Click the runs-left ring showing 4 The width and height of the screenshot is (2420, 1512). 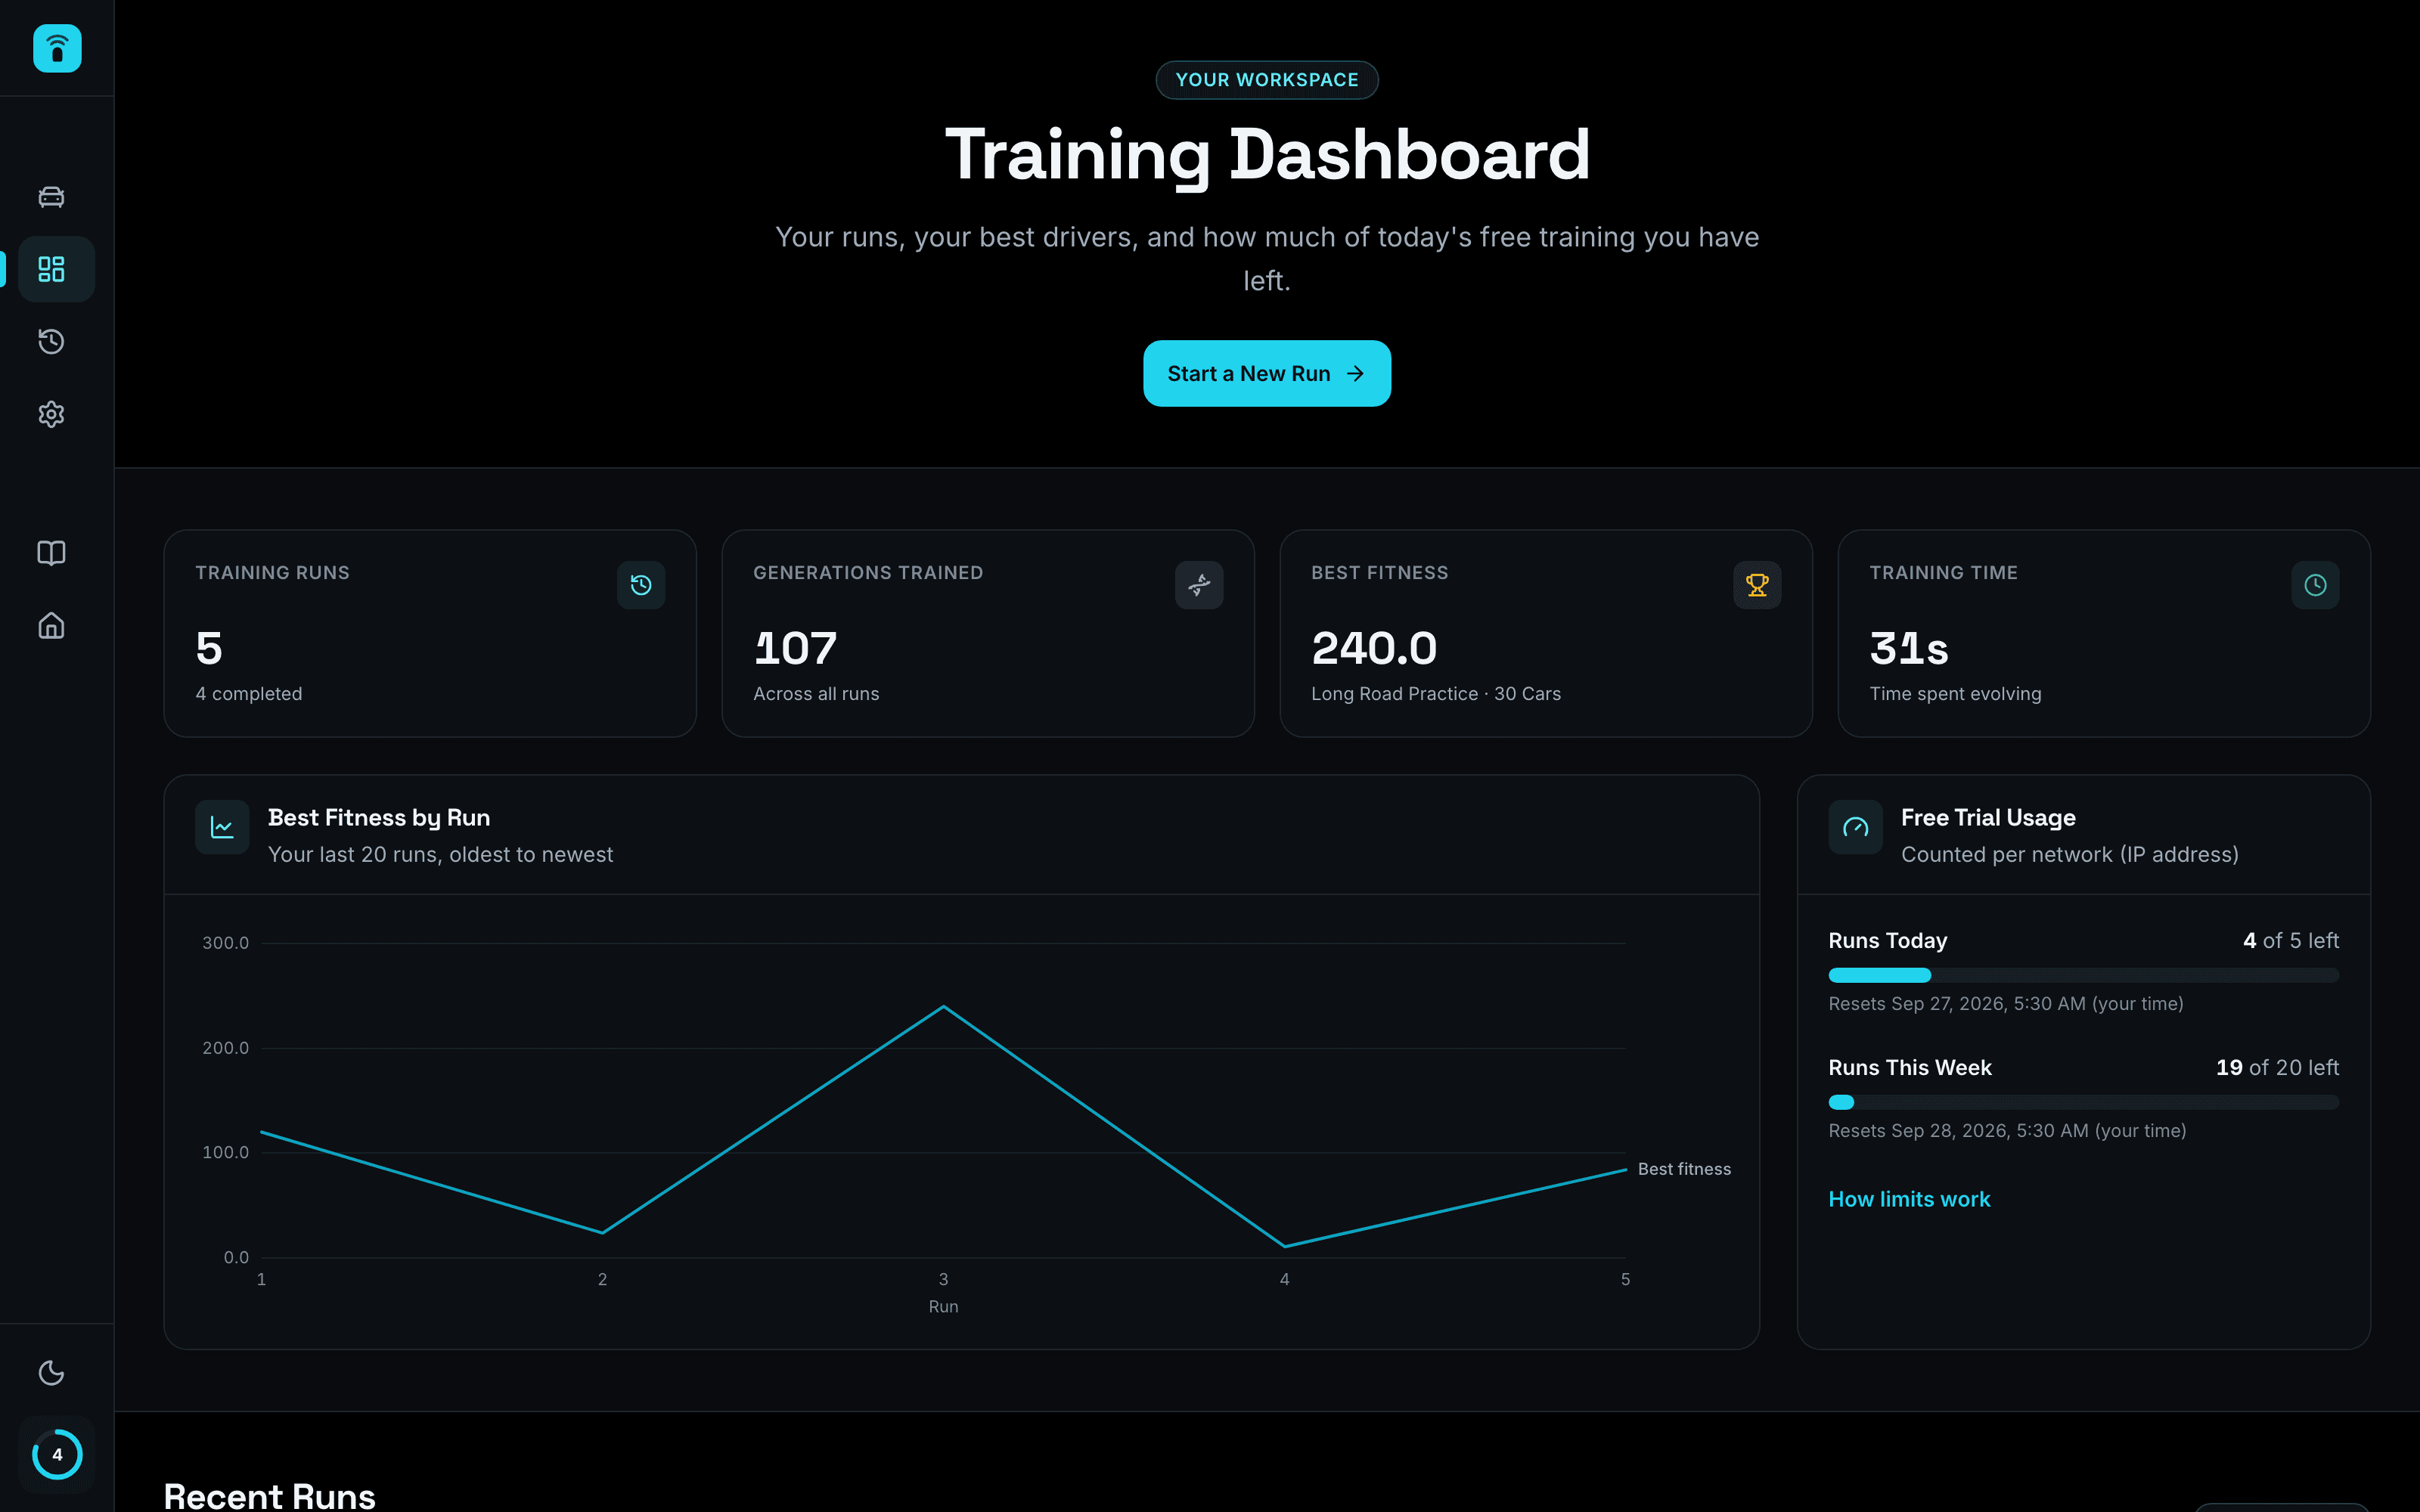point(57,1454)
